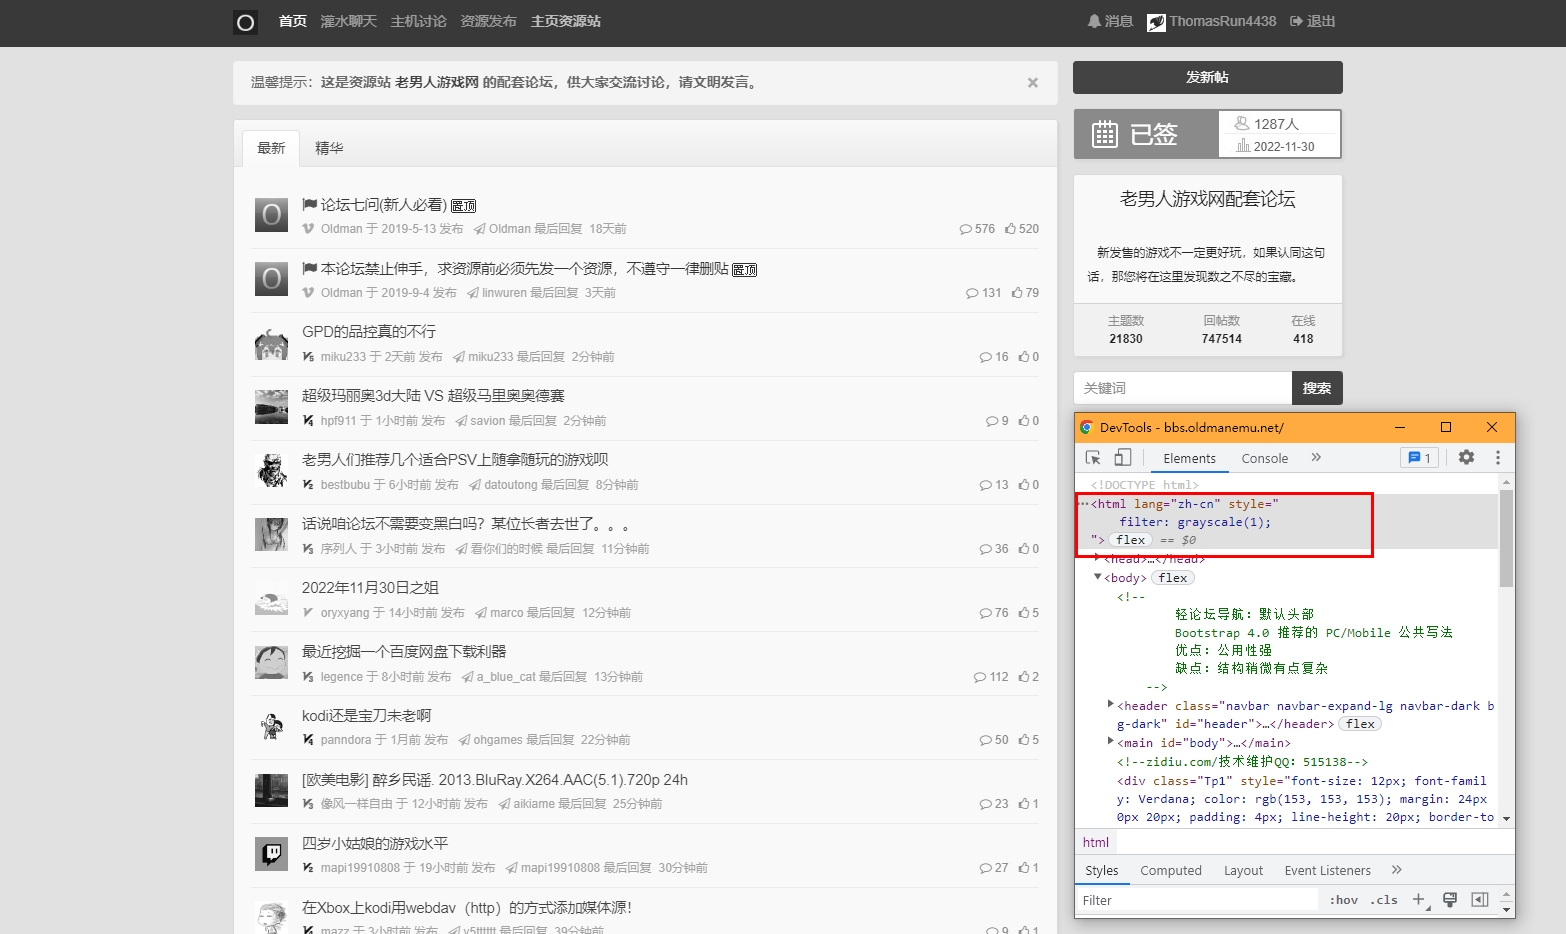Click bestbubu avatar thumbnail
This screenshot has height=934, width=1566.
tap(271, 470)
